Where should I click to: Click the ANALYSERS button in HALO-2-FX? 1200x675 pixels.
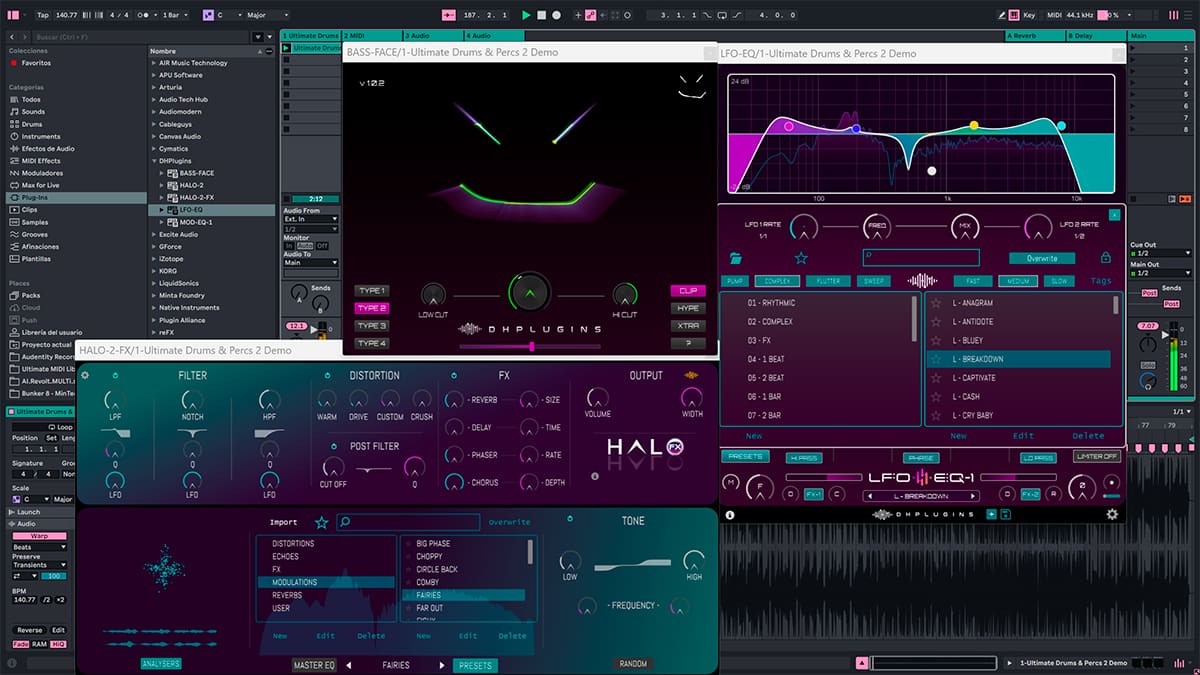coord(161,664)
